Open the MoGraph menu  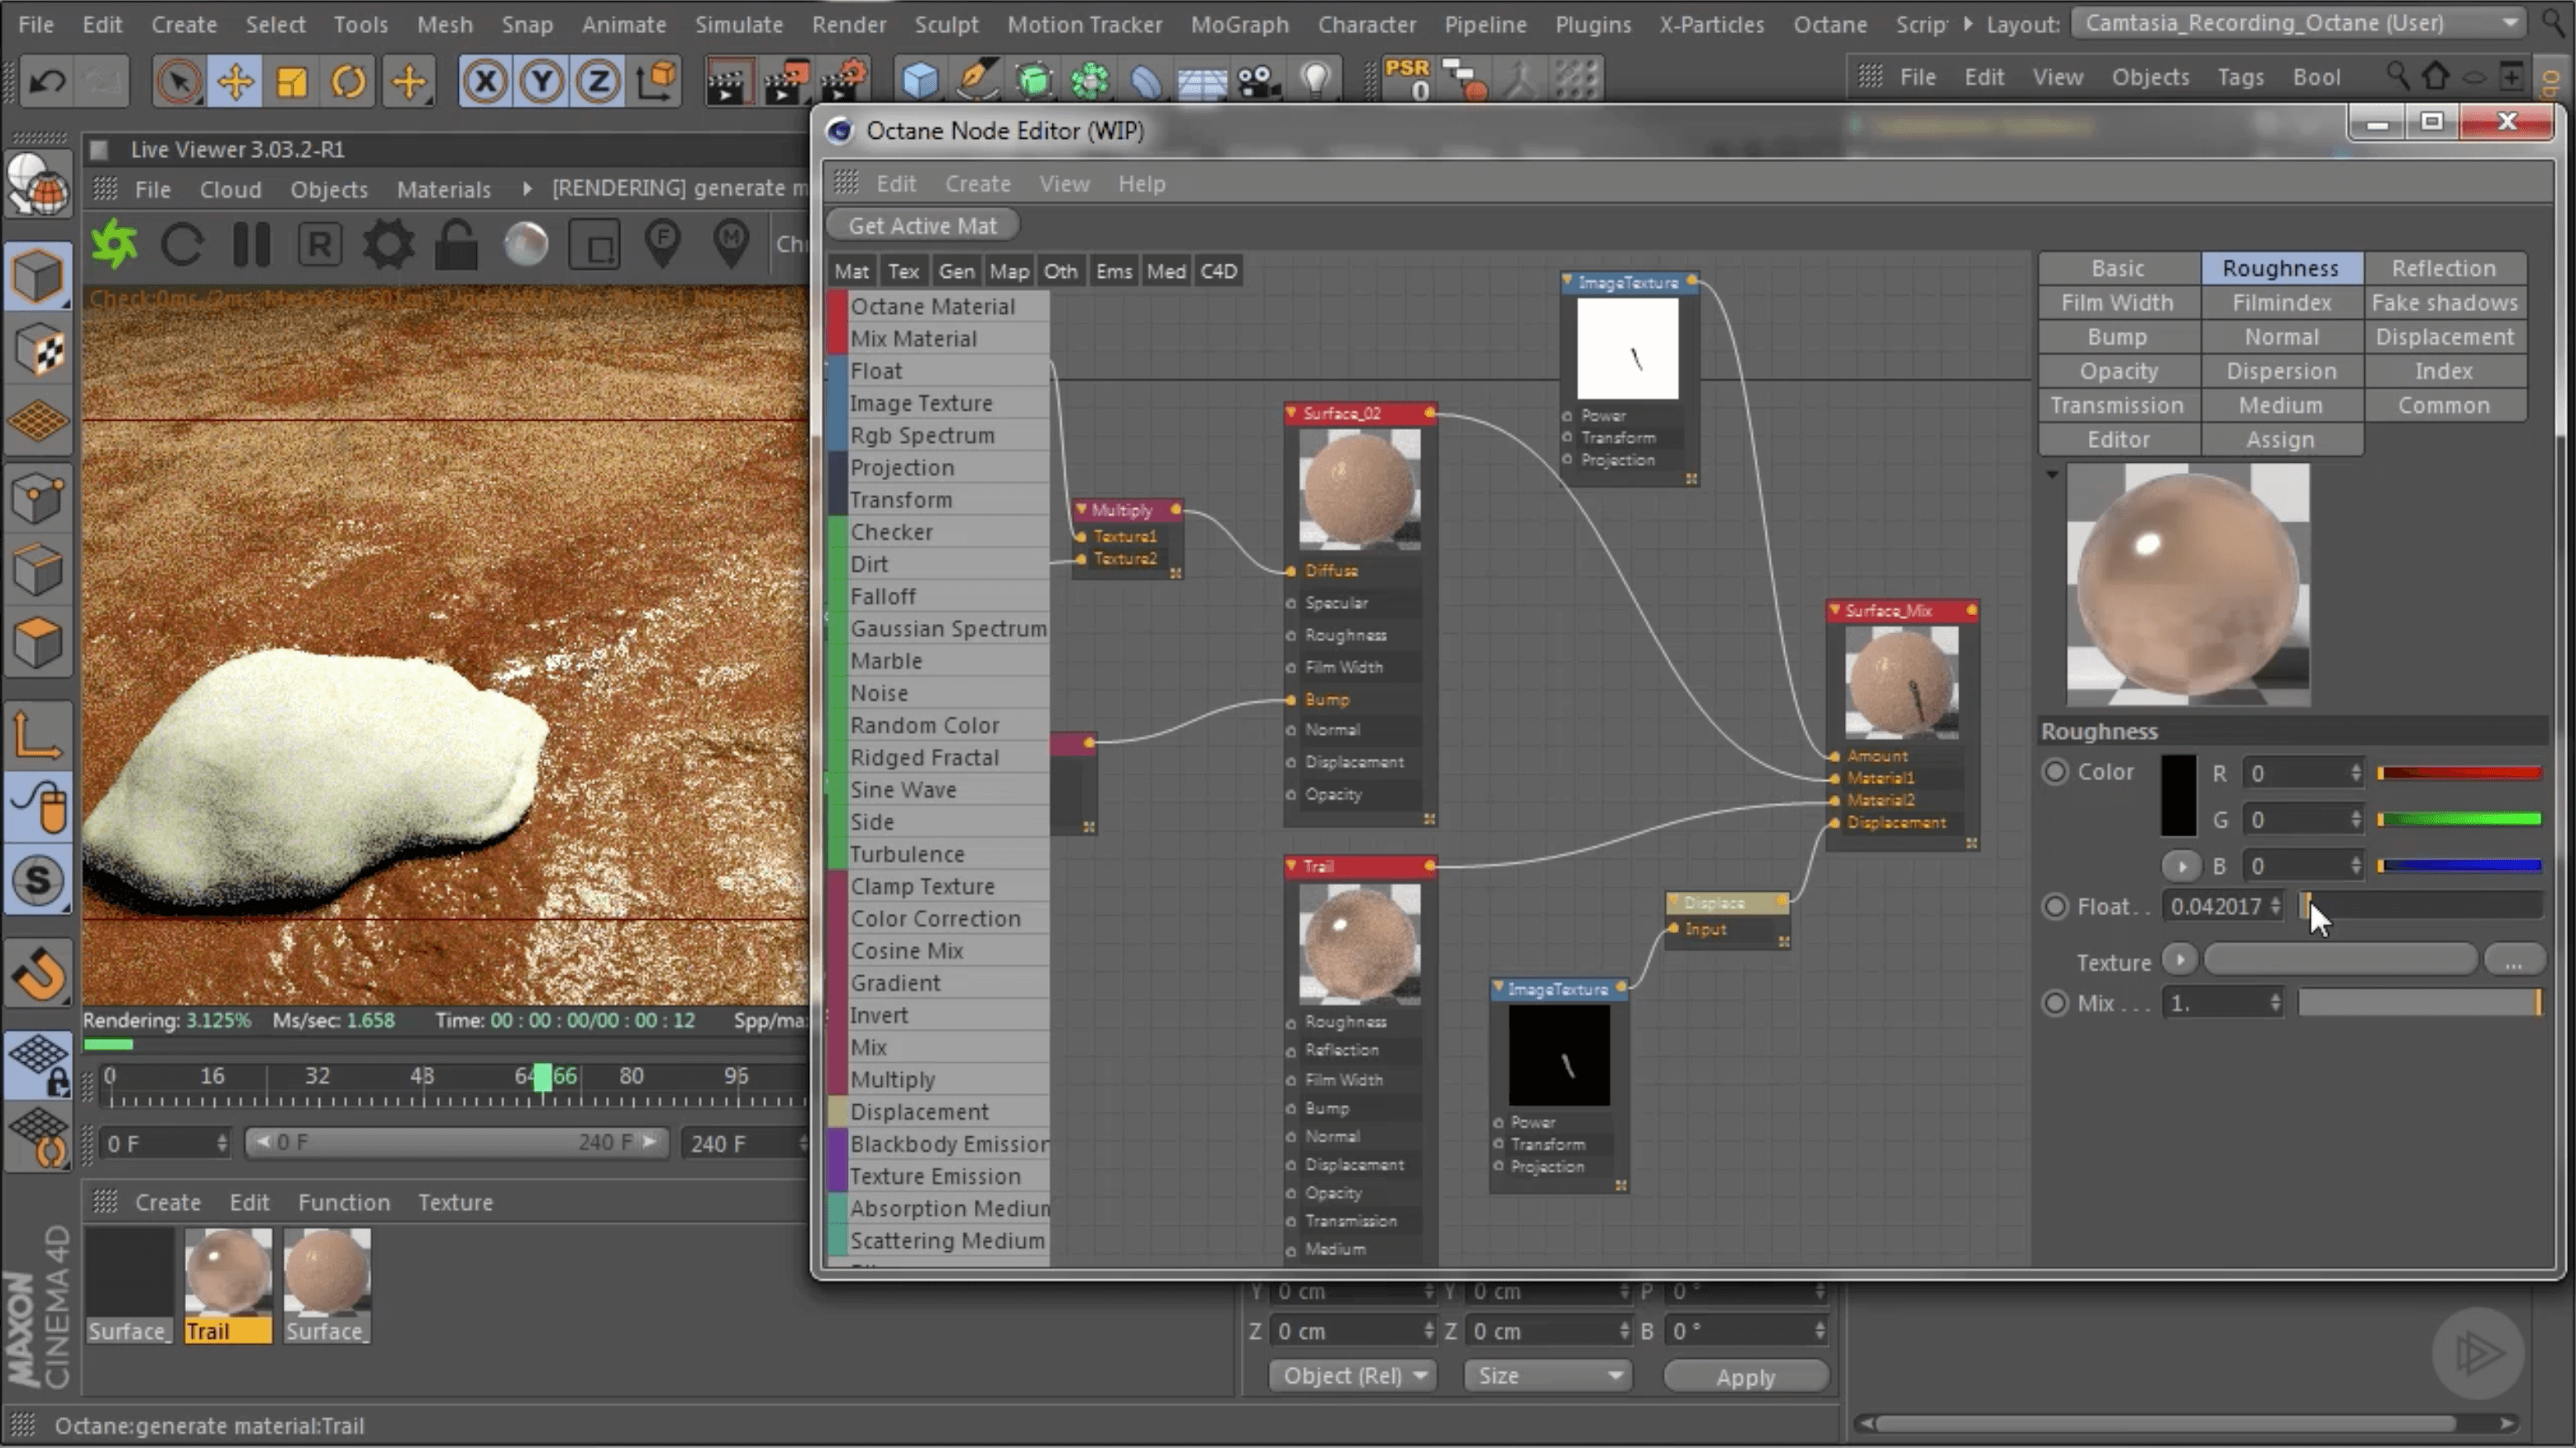[1239, 24]
